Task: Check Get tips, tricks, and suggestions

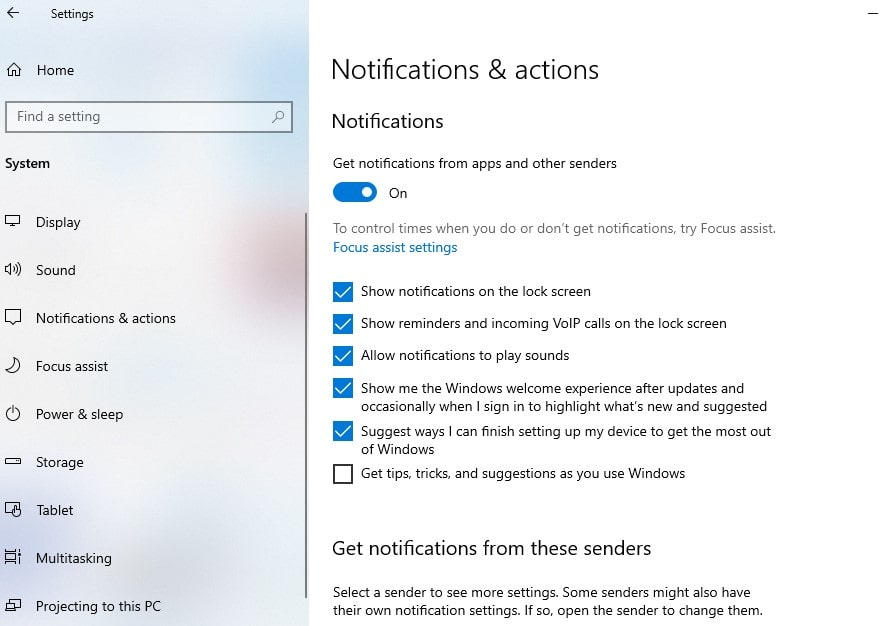Action: point(342,473)
